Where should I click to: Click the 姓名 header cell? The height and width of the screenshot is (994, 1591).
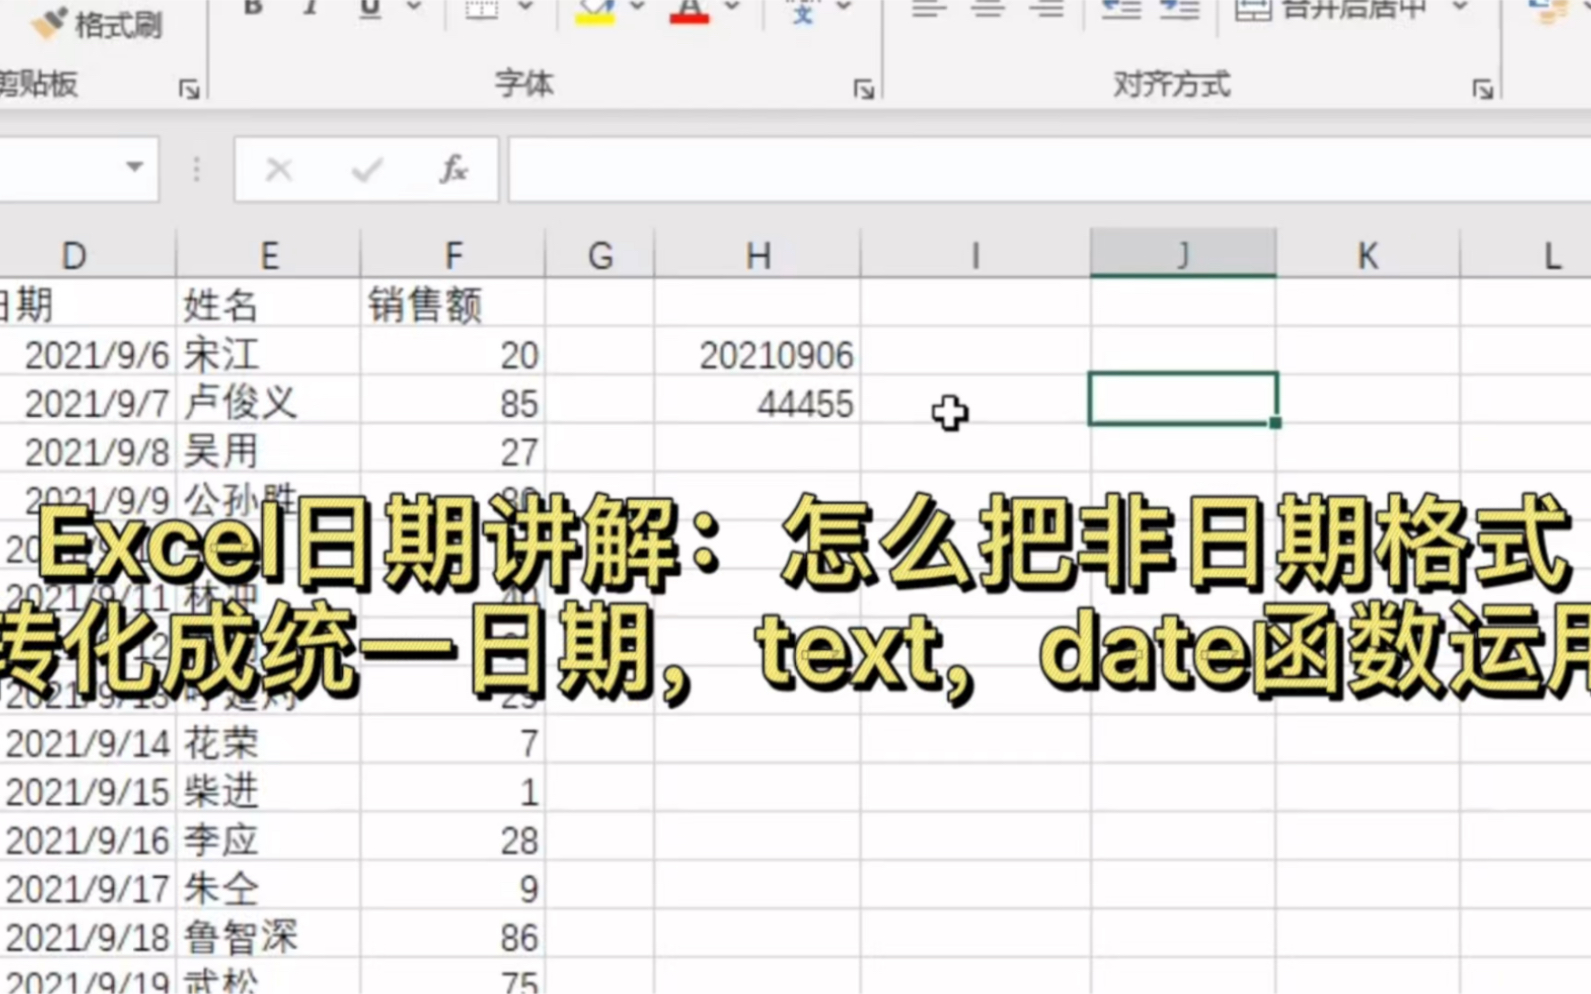pyautogui.click(x=269, y=304)
